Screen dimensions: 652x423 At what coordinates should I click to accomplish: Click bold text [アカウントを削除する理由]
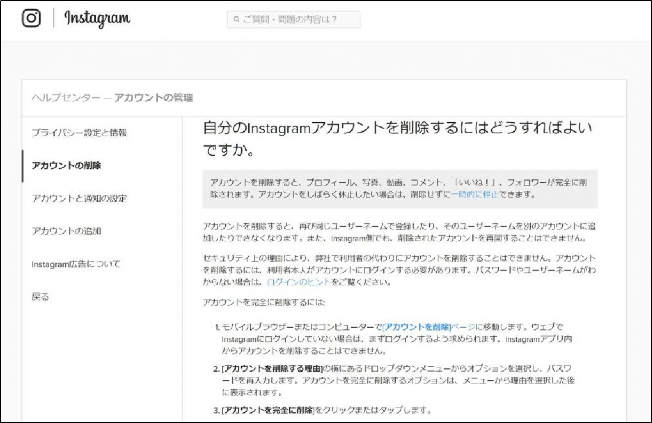tap(272, 369)
